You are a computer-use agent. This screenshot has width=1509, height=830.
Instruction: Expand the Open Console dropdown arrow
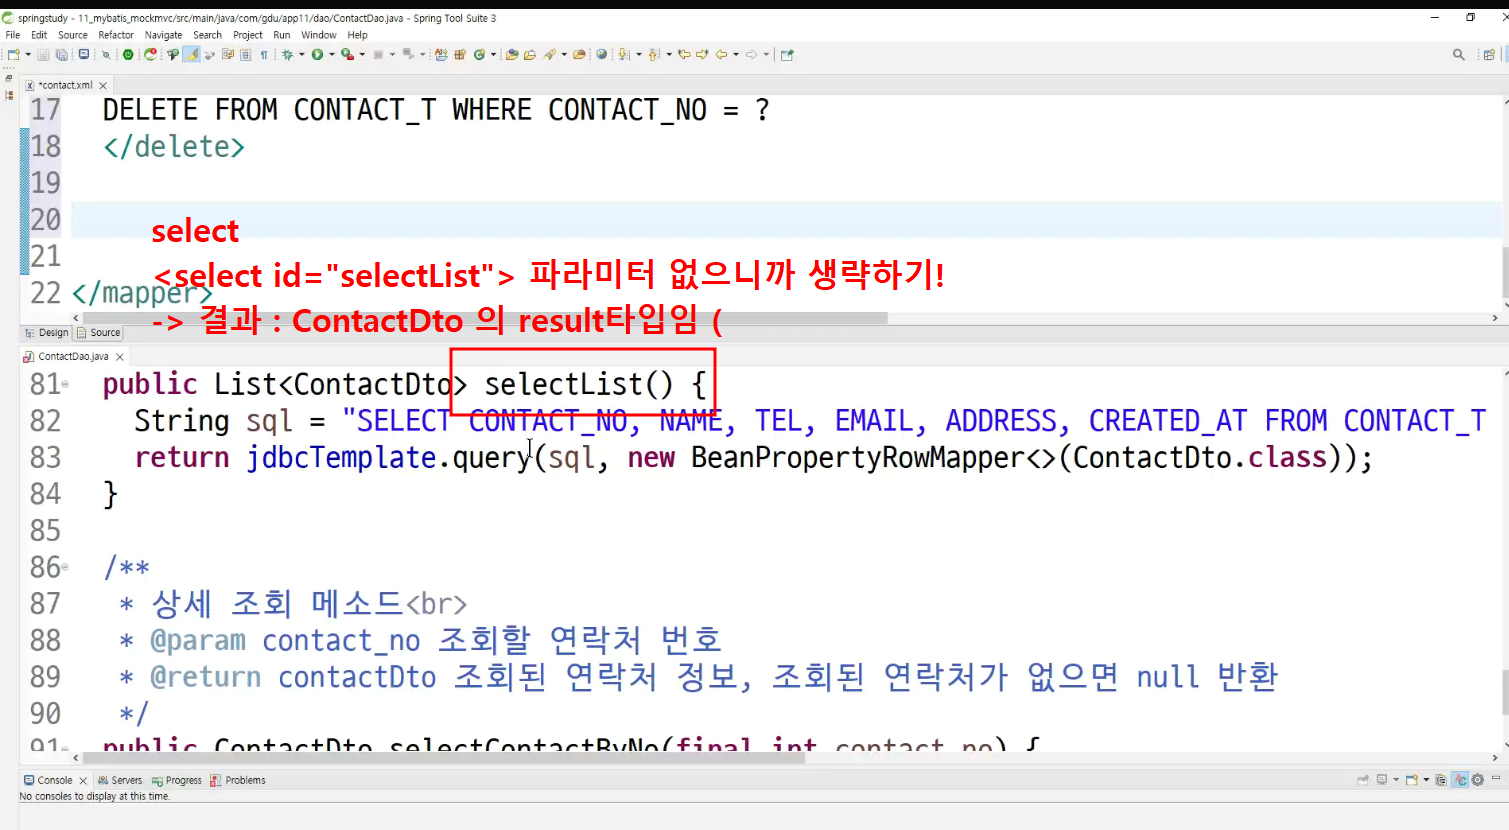(x=1426, y=780)
